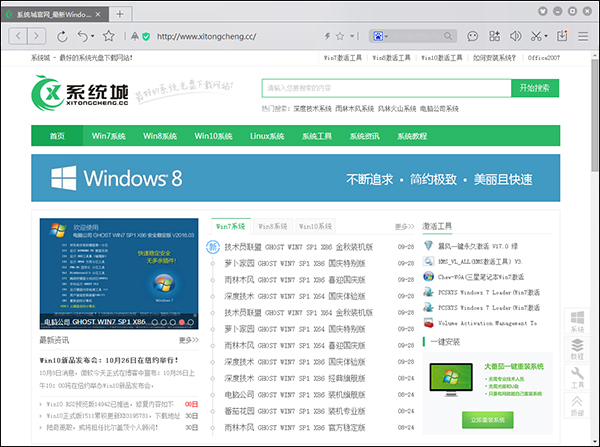Viewport: 600px width, 447px height.
Task: Click floating 顶部 back-to-top icon
Action: tap(577, 406)
